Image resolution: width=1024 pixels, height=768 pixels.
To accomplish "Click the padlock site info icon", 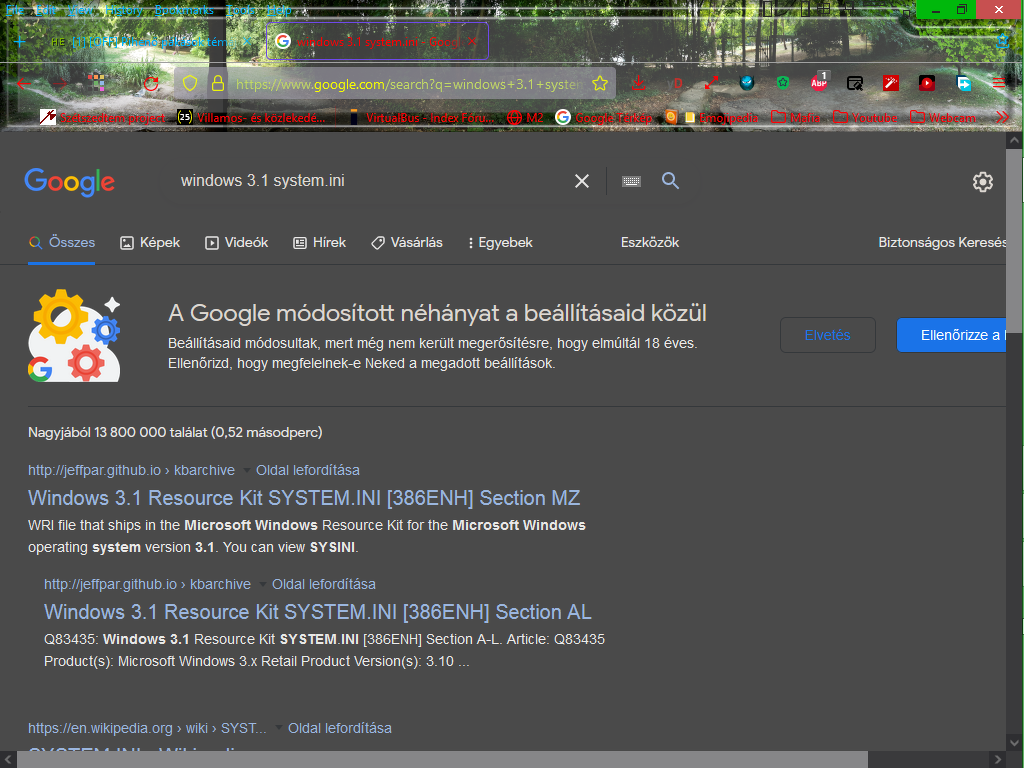I will [x=217, y=84].
